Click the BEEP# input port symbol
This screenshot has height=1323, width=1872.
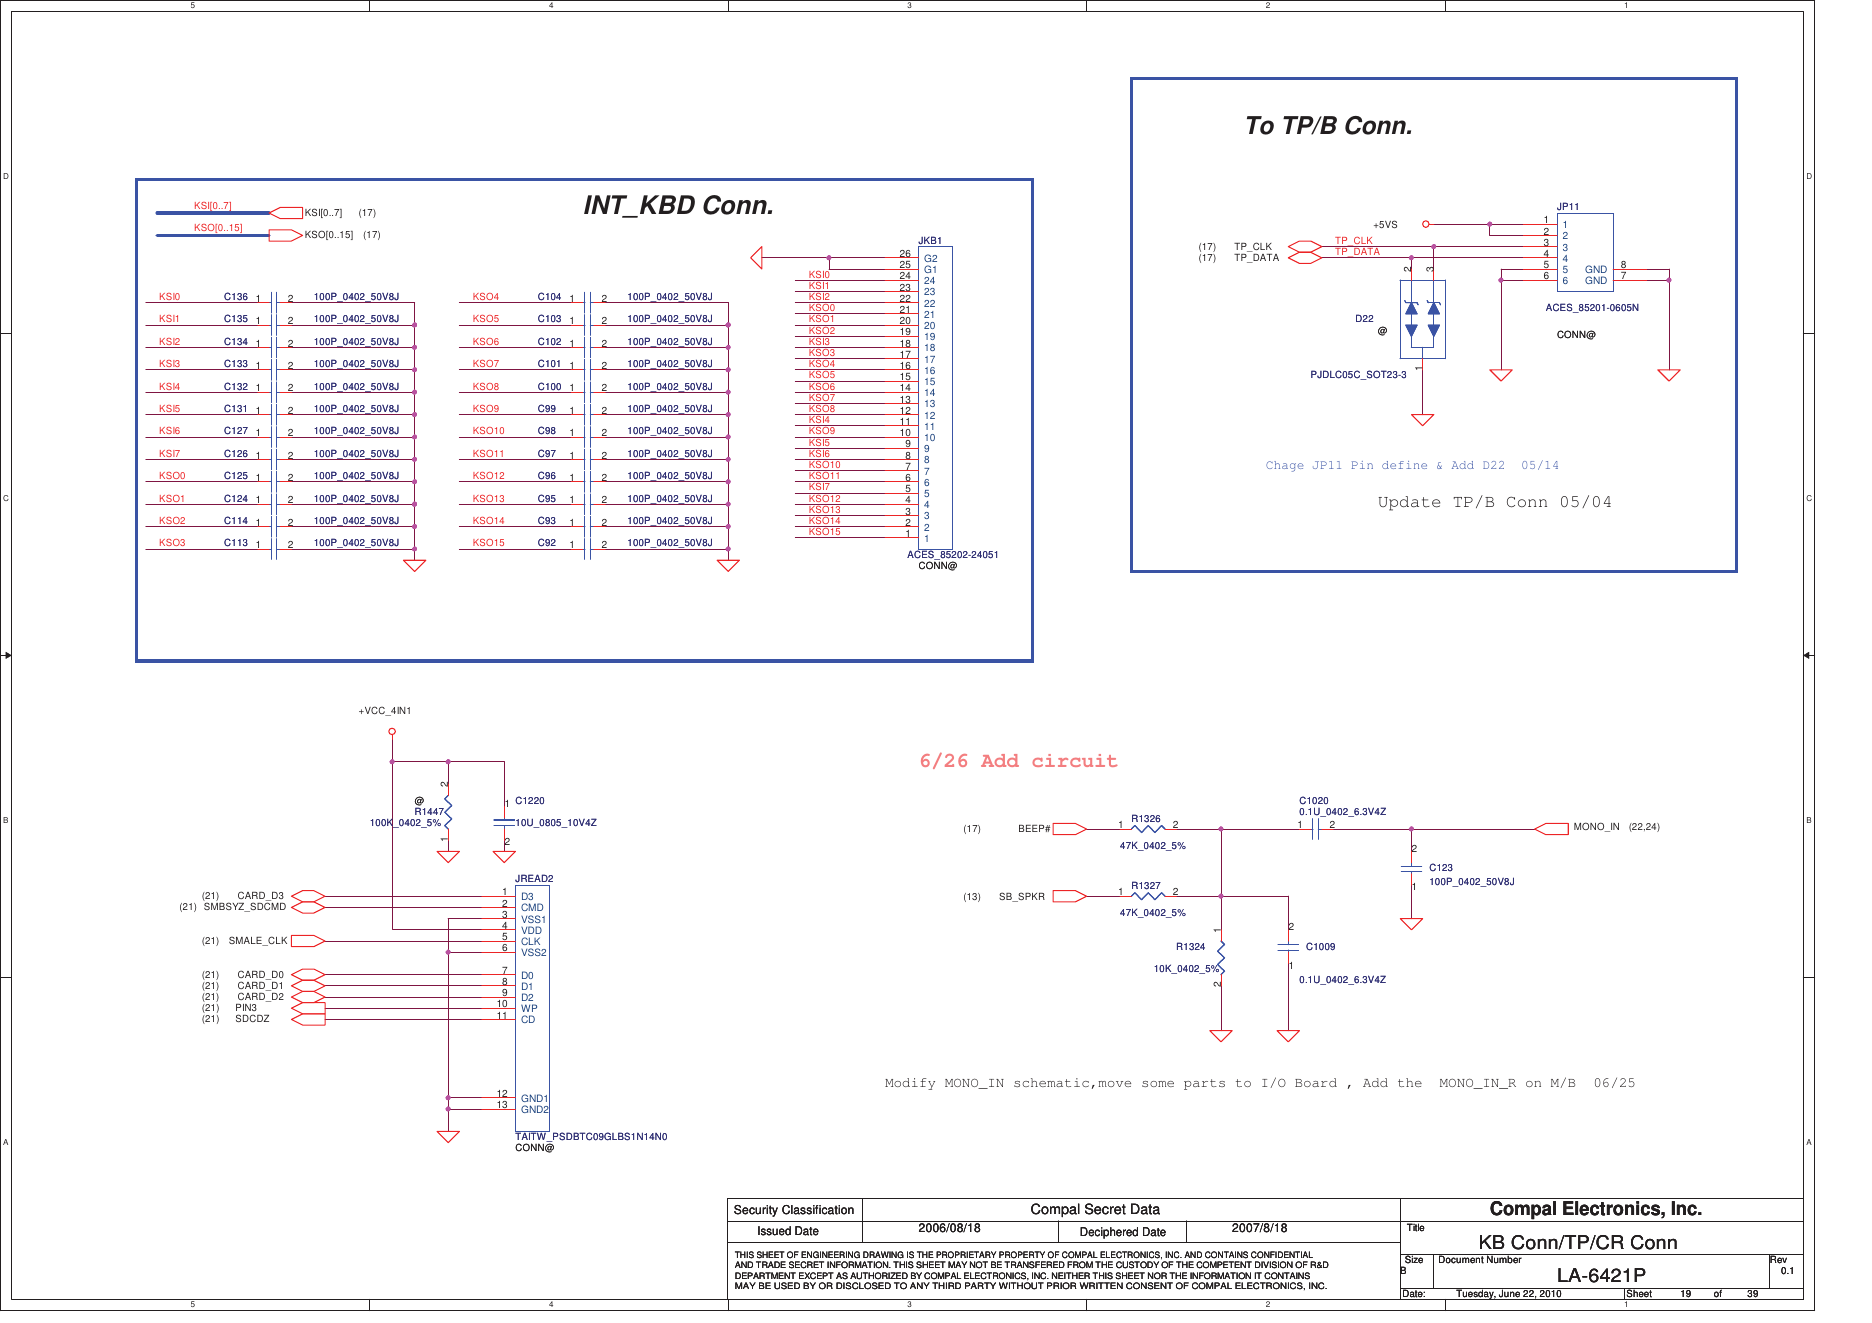tap(1069, 829)
